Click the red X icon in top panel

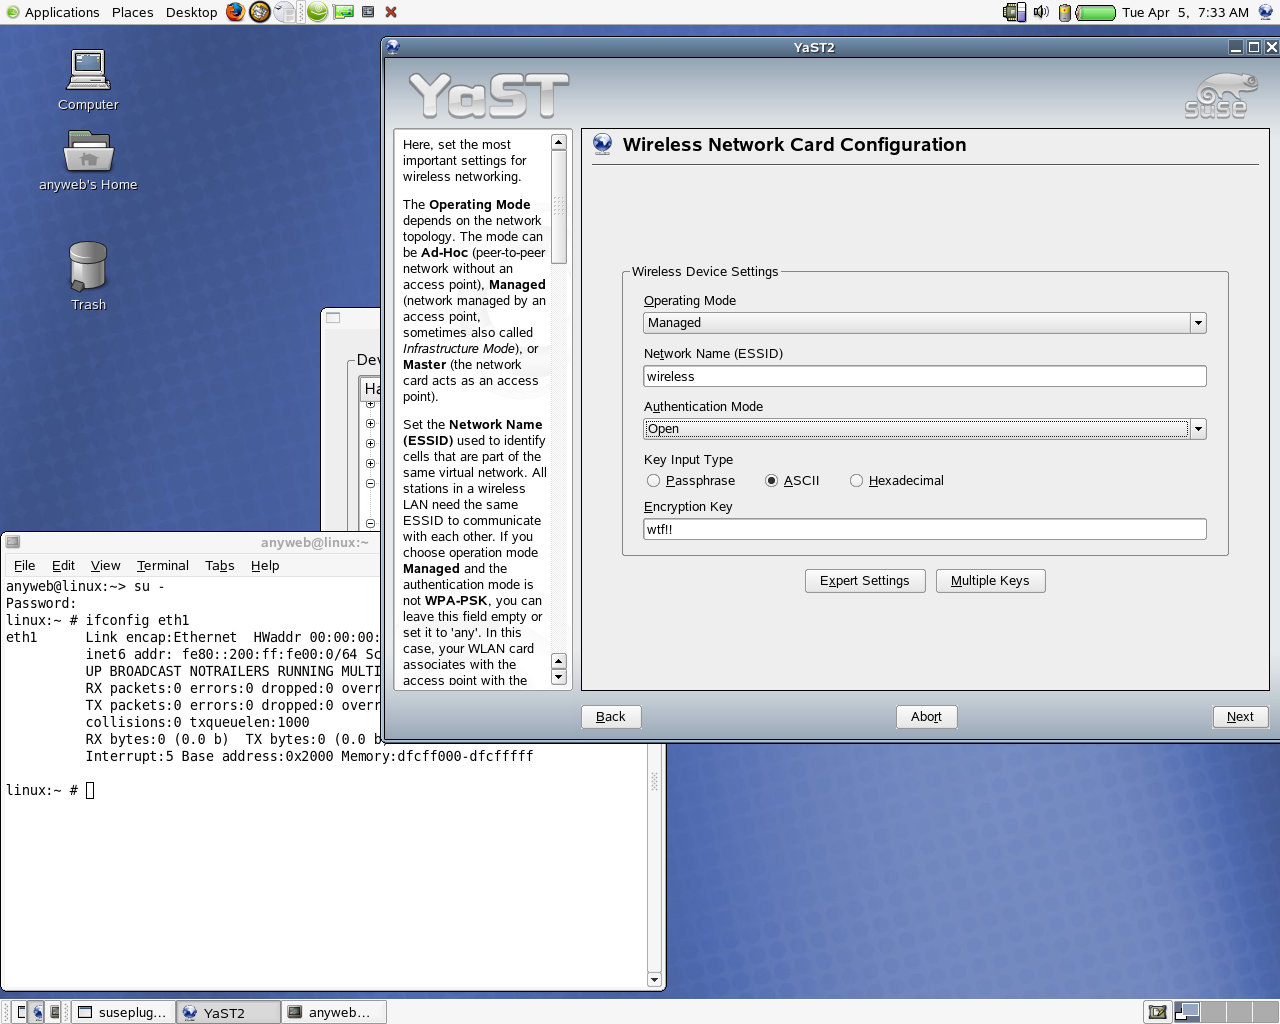391,12
